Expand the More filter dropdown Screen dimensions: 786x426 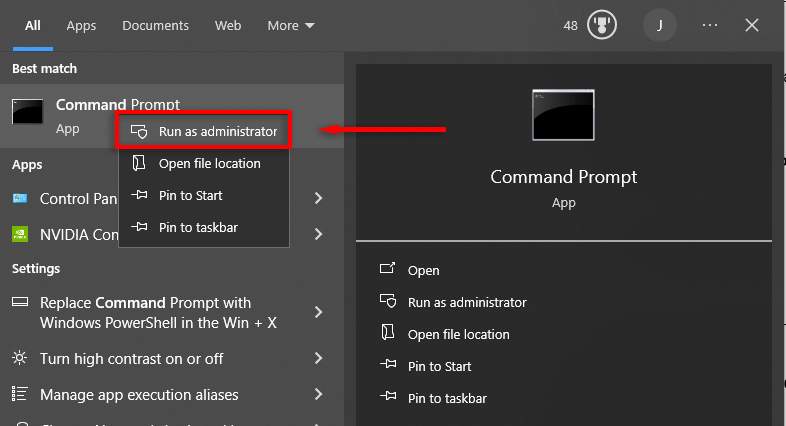coord(291,25)
